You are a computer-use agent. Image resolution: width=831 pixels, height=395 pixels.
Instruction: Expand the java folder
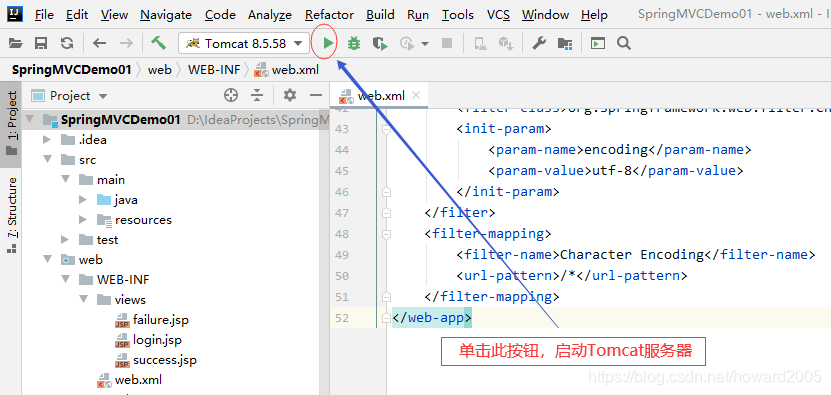(x=83, y=200)
